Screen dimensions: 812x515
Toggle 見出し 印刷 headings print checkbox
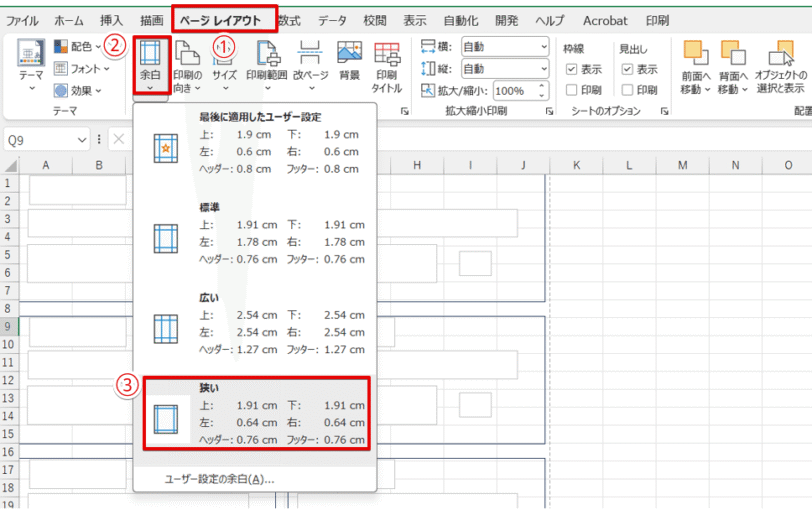tap(627, 90)
